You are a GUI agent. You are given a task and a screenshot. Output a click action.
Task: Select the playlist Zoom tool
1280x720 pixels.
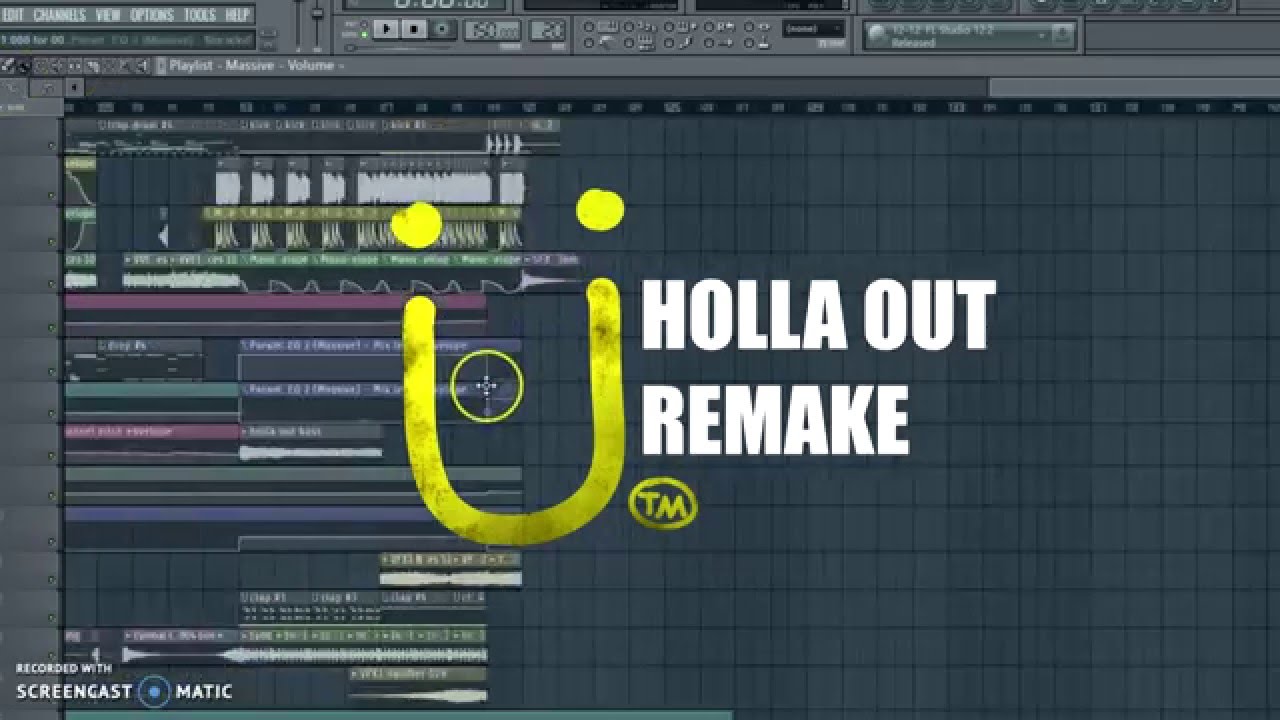(125, 66)
